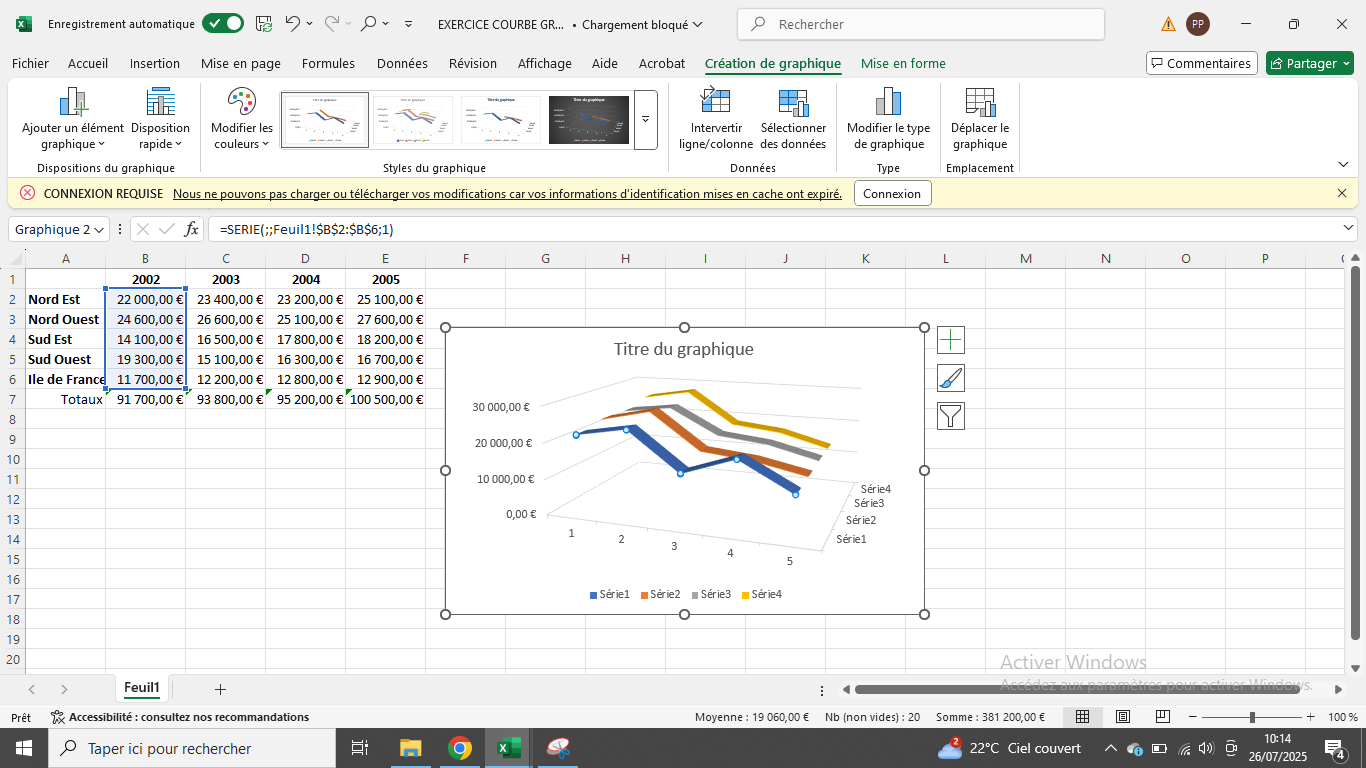Click Accessibilité recommendations in status bar
The width and height of the screenshot is (1366, 768).
[180, 717]
